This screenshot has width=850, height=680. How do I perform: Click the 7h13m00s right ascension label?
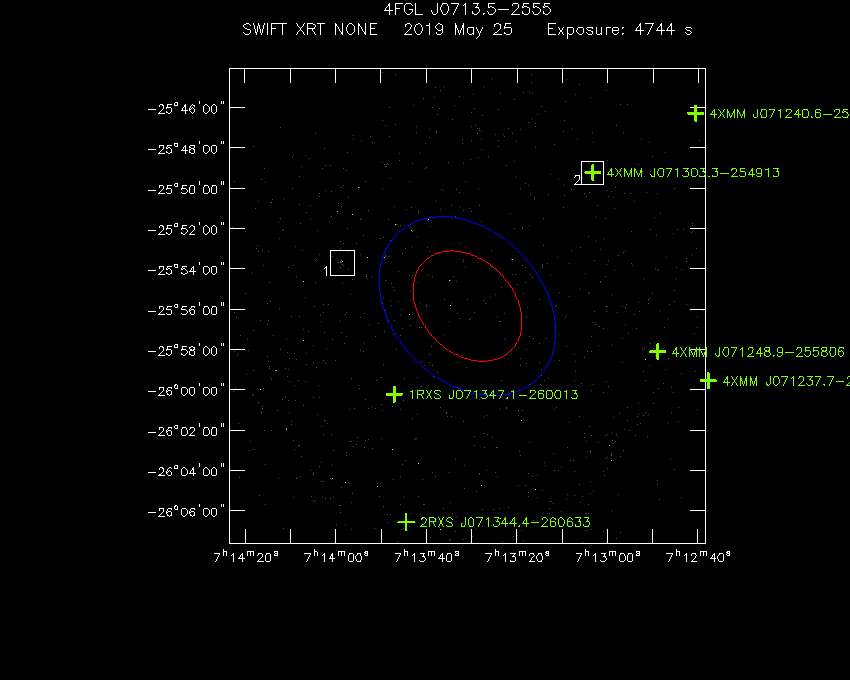(x=608, y=557)
